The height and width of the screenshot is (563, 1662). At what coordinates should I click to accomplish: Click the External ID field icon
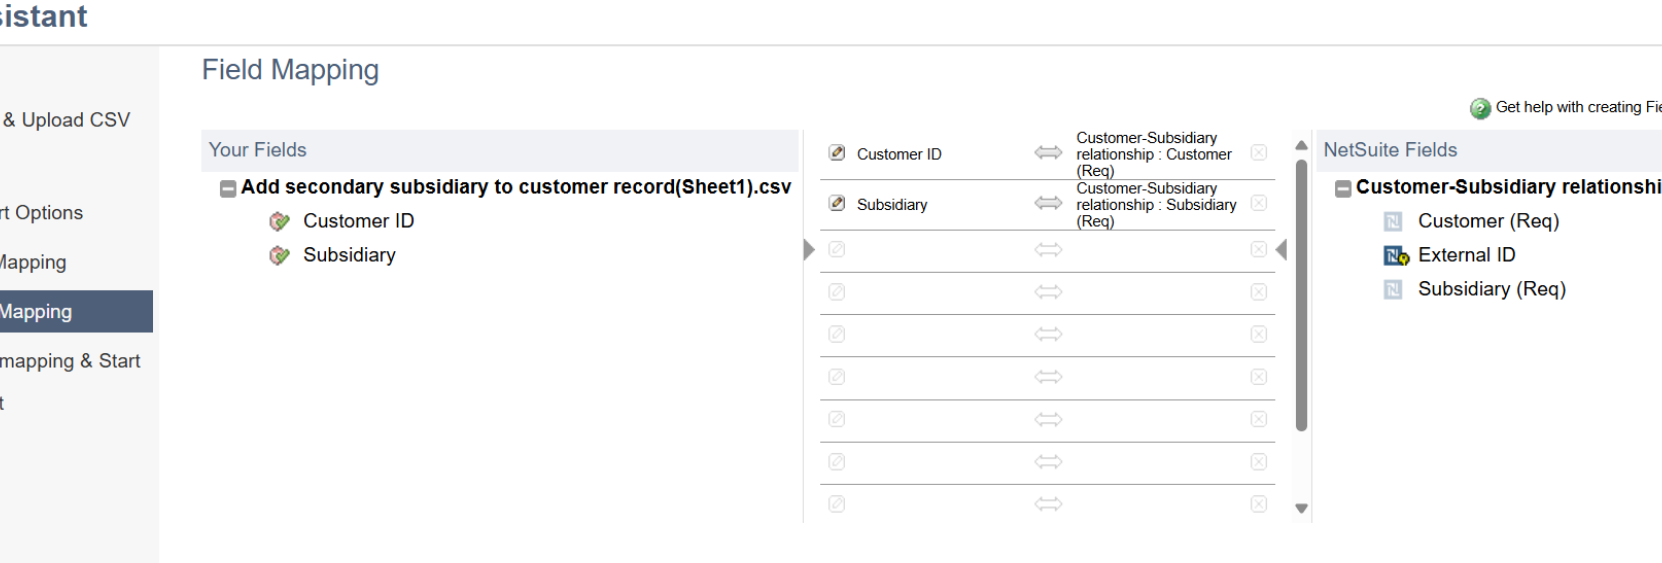point(1395,256)
